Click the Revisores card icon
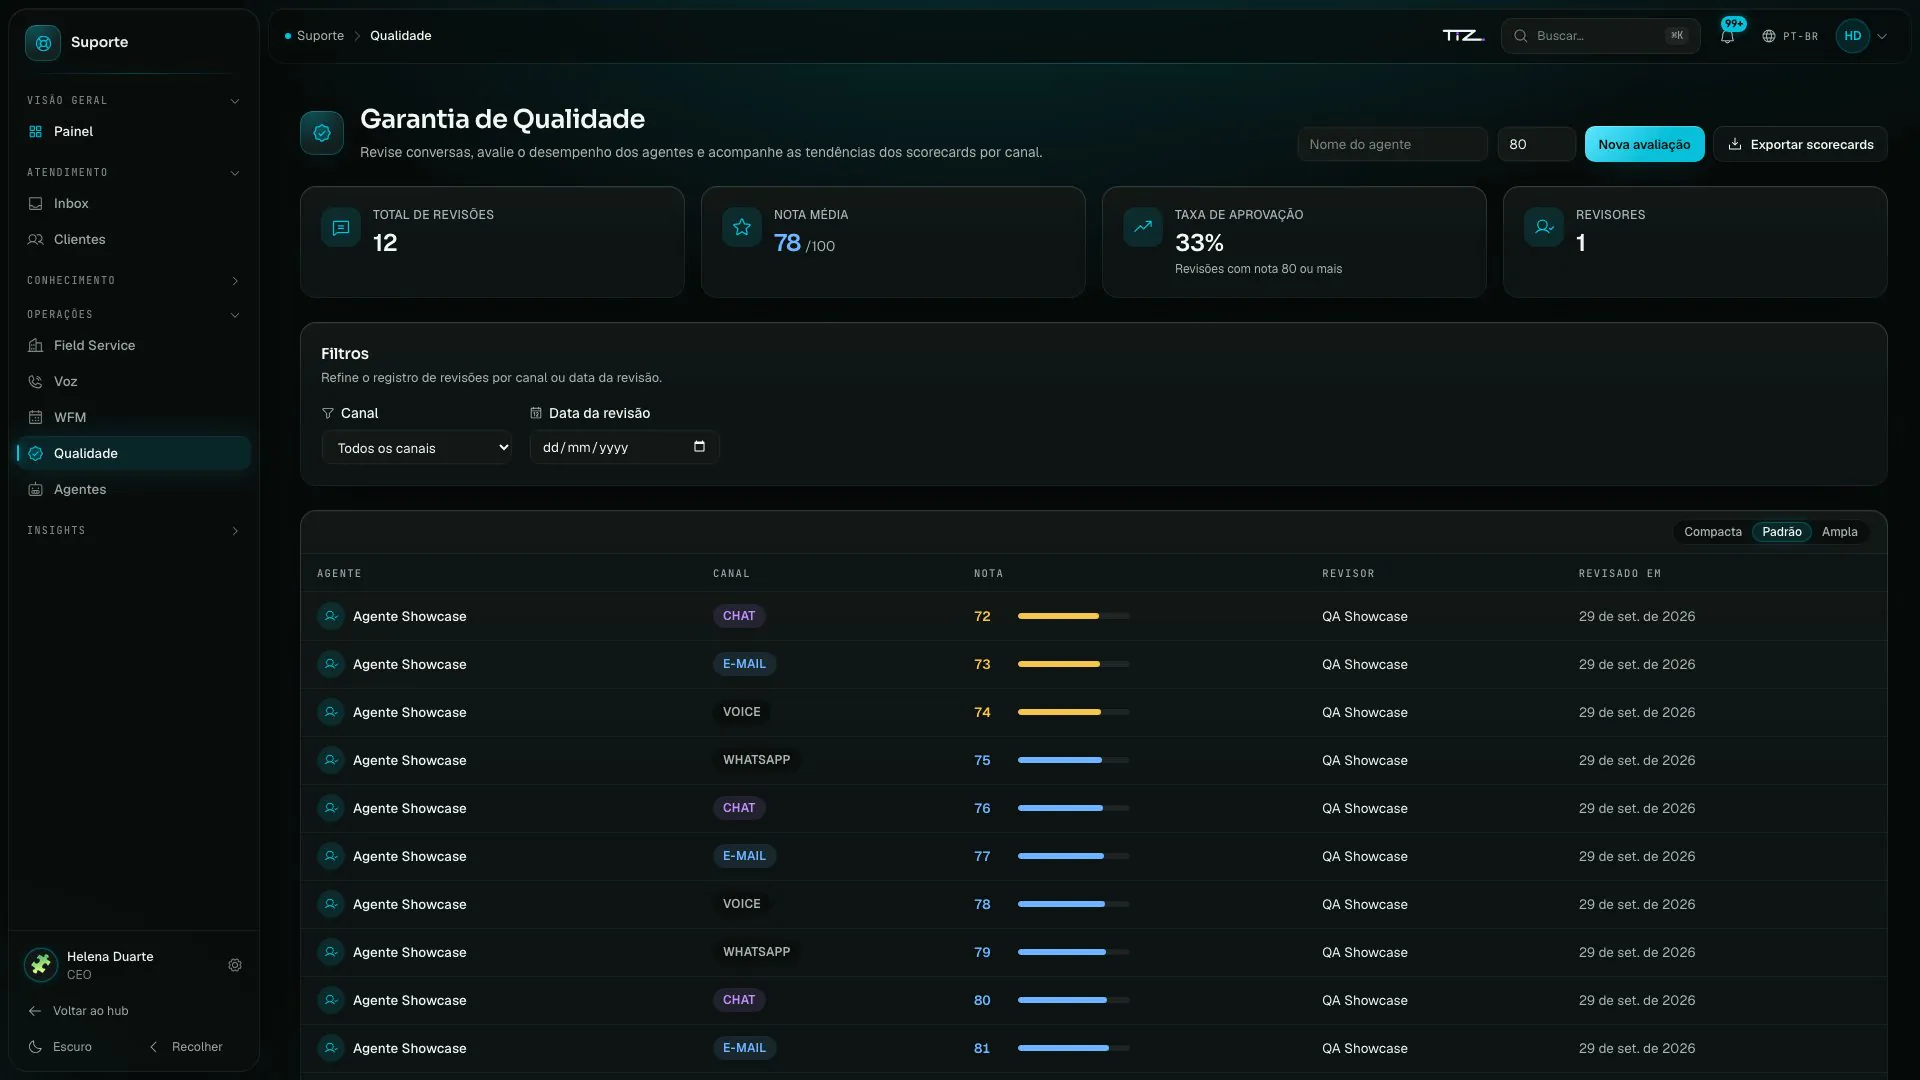1920x1080 pixels. click(1544, 228)
